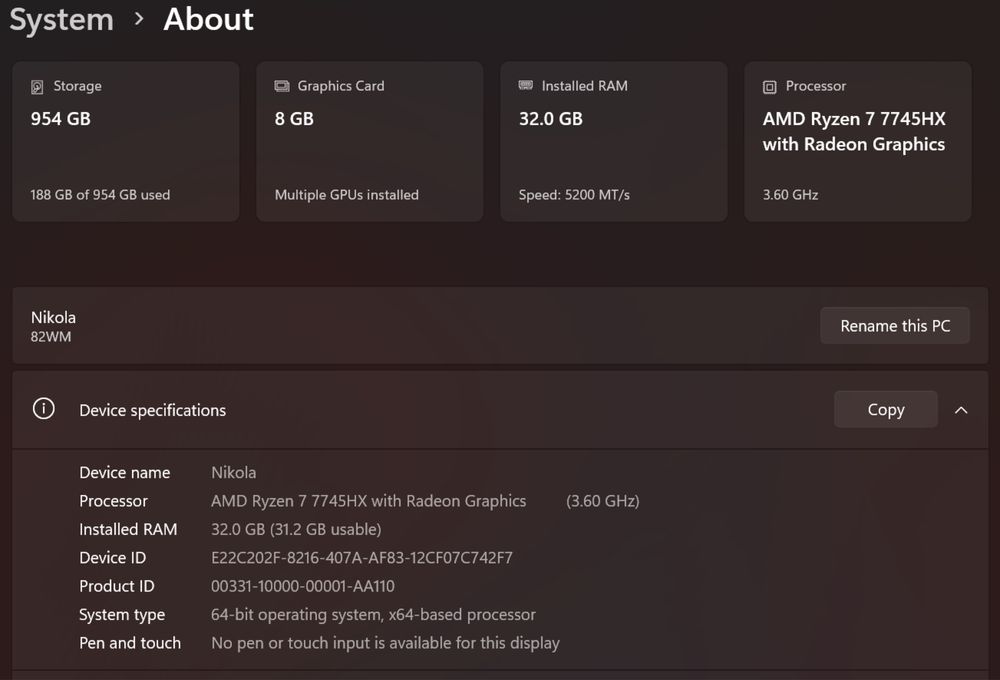Select the Device name value Nikola
Viewport: 1000px width, 680px height.
click(x=233, y=473)
